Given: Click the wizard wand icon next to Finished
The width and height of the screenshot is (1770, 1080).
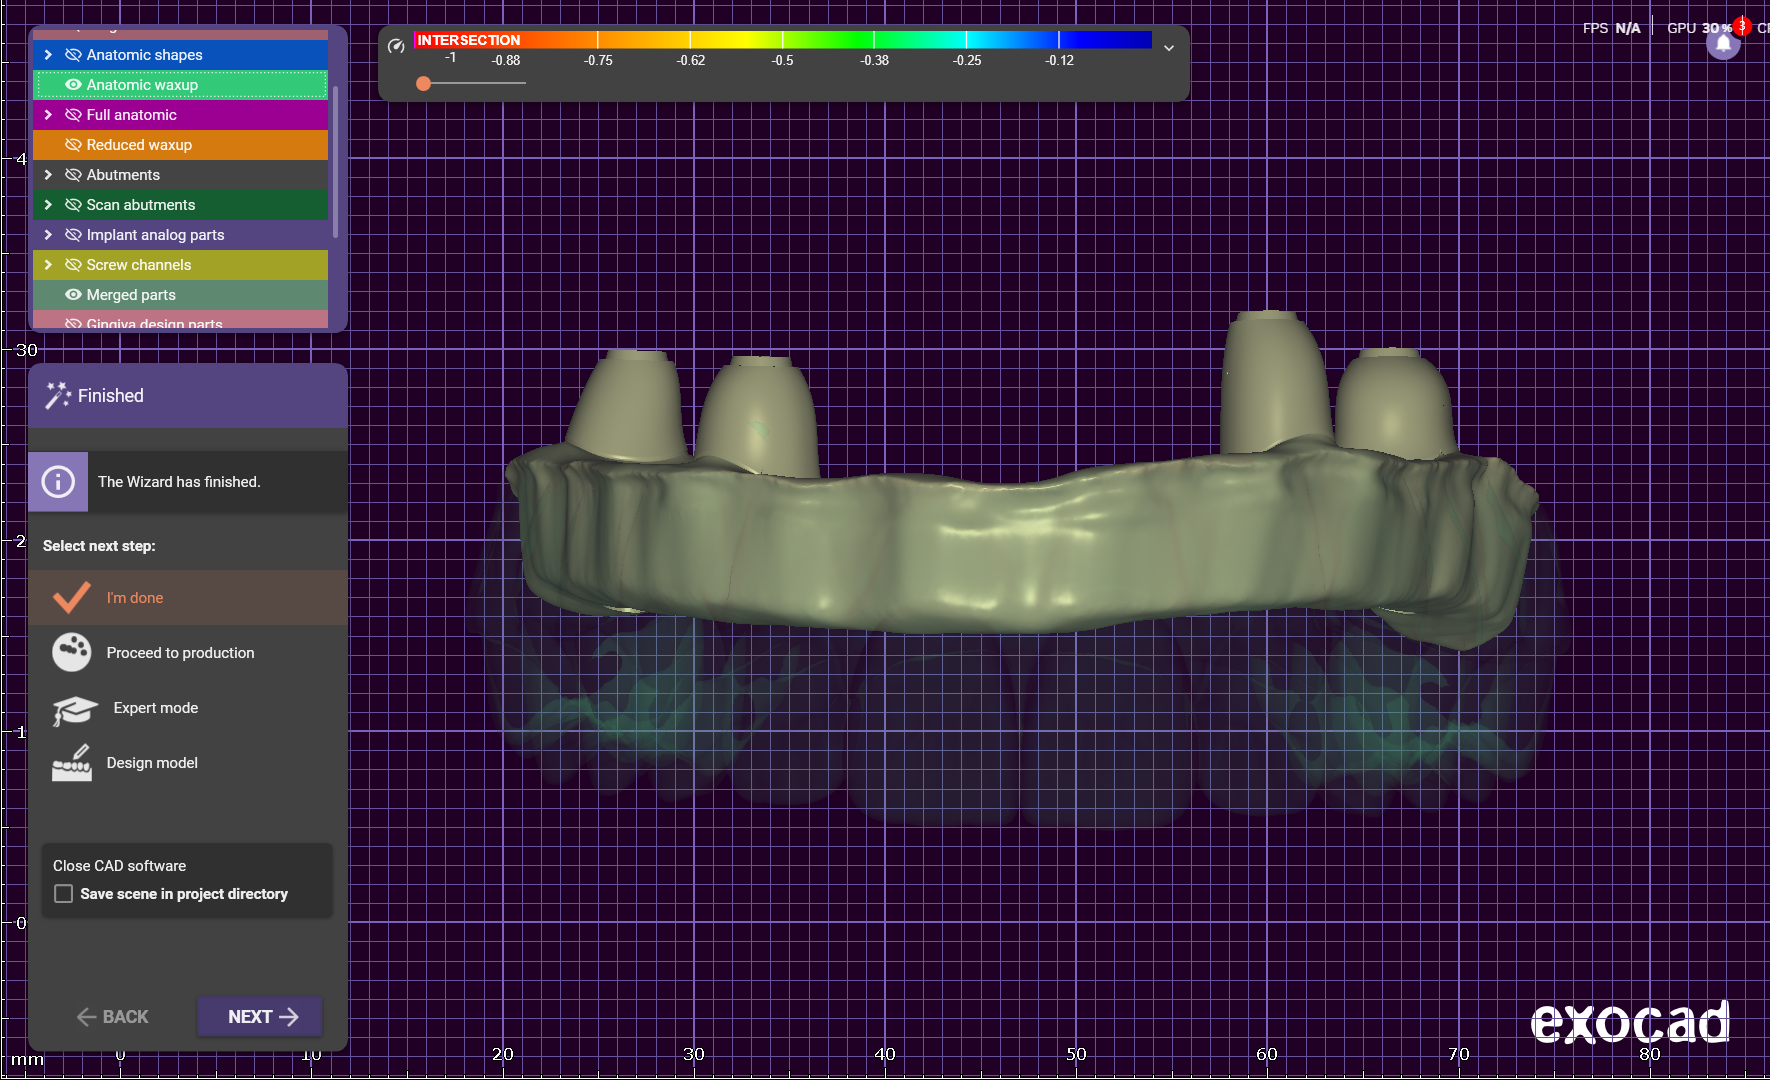Looking at the screenshot, I should click(x=57, y=396).
